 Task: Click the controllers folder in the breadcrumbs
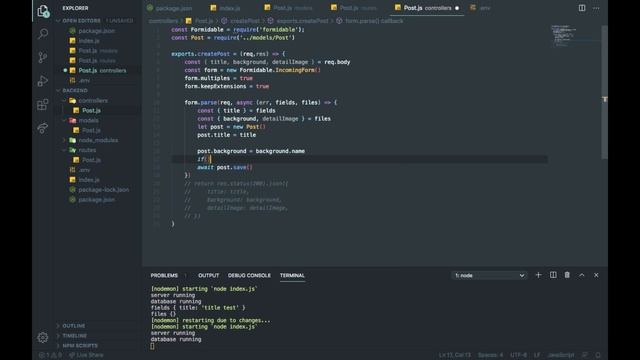[163, 21]
